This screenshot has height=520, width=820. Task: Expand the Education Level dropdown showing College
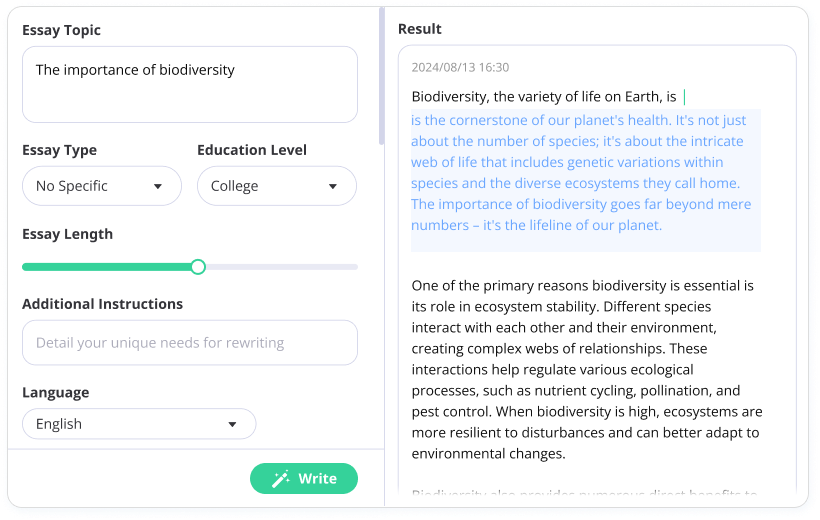pos(276,186)
